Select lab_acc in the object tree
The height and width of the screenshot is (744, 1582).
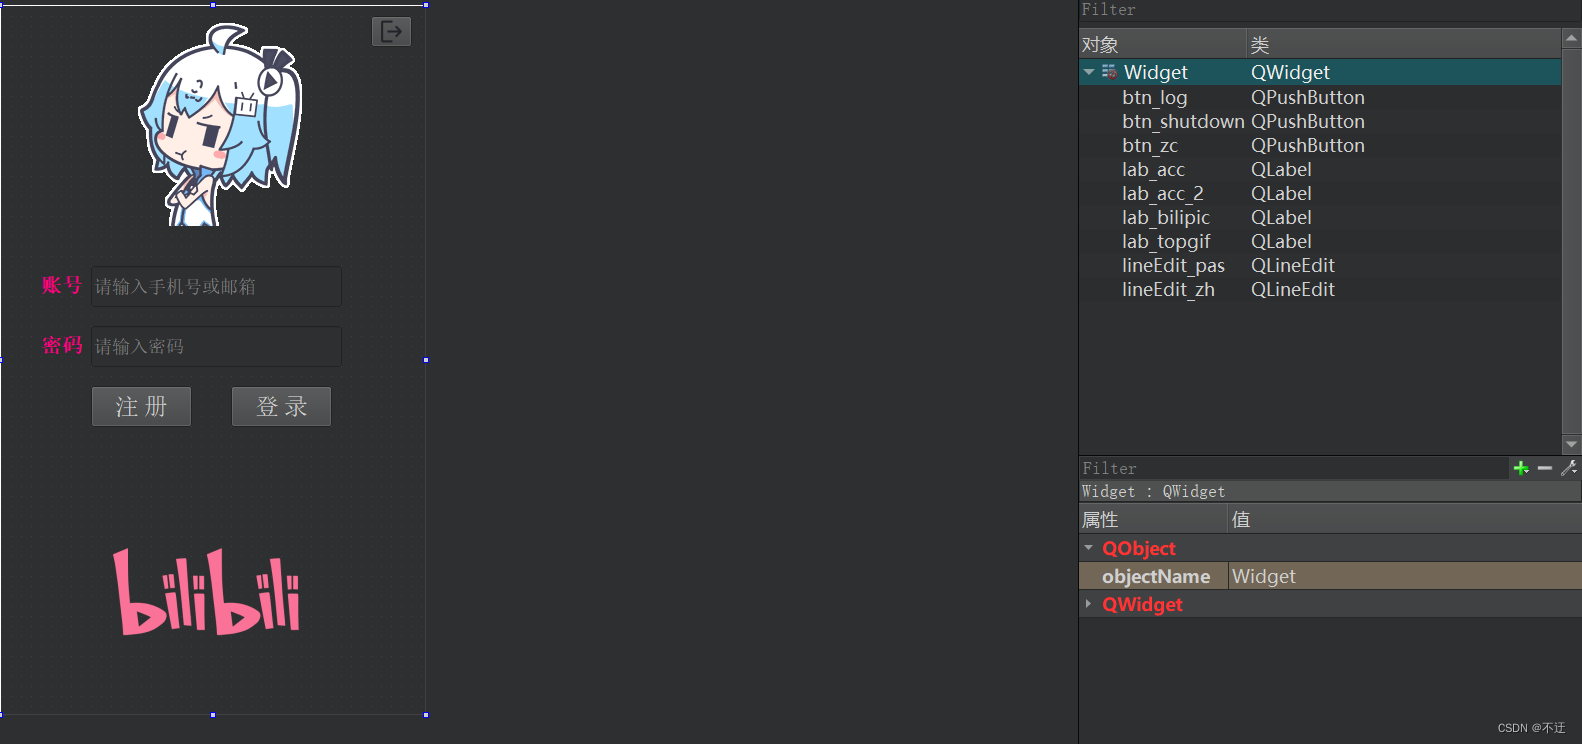(1153, 169)
